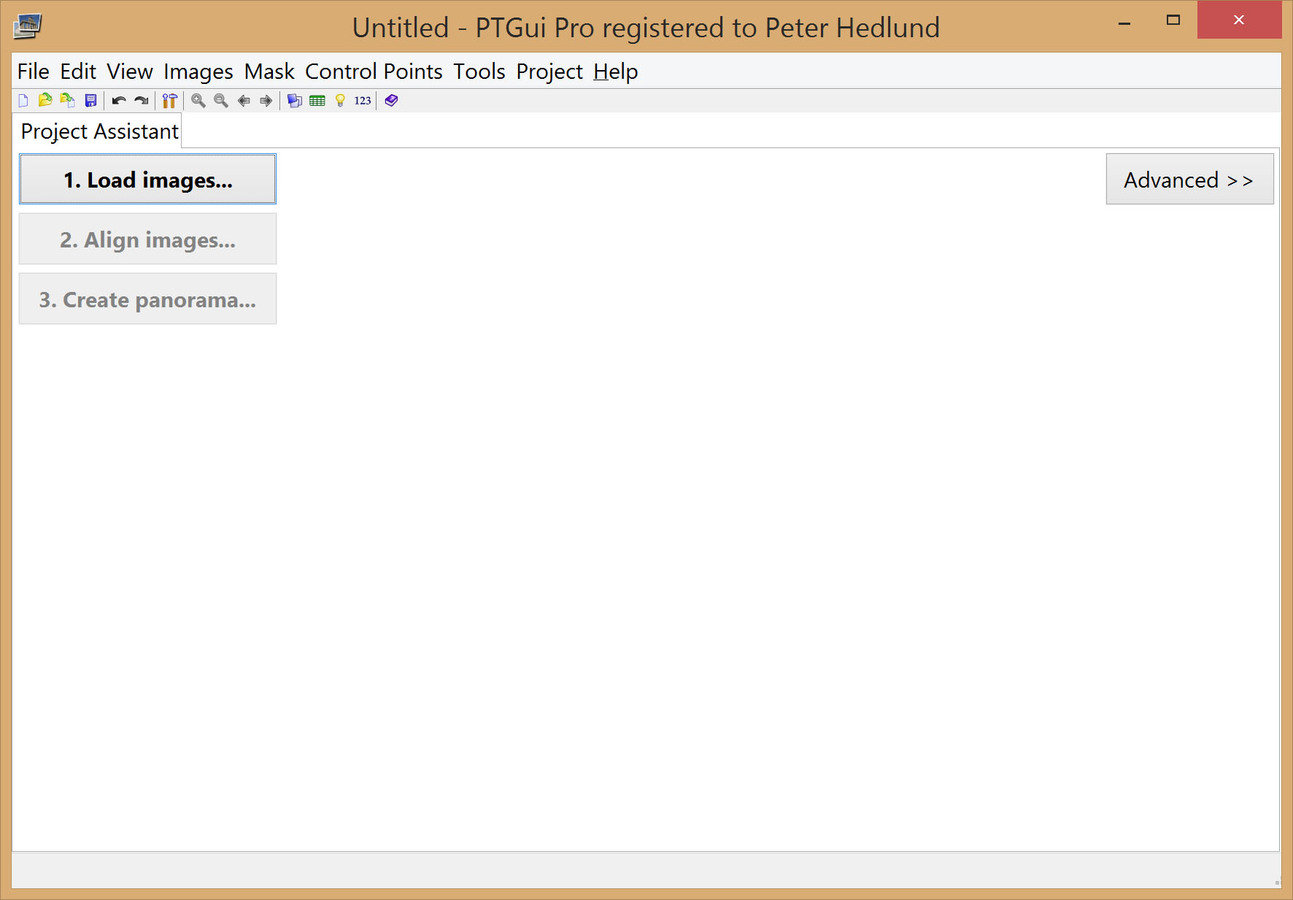The width and height of the screenshot is (1293, 900).
Task: Click the 3. Create panorama button
Action: tap(148, 300)
